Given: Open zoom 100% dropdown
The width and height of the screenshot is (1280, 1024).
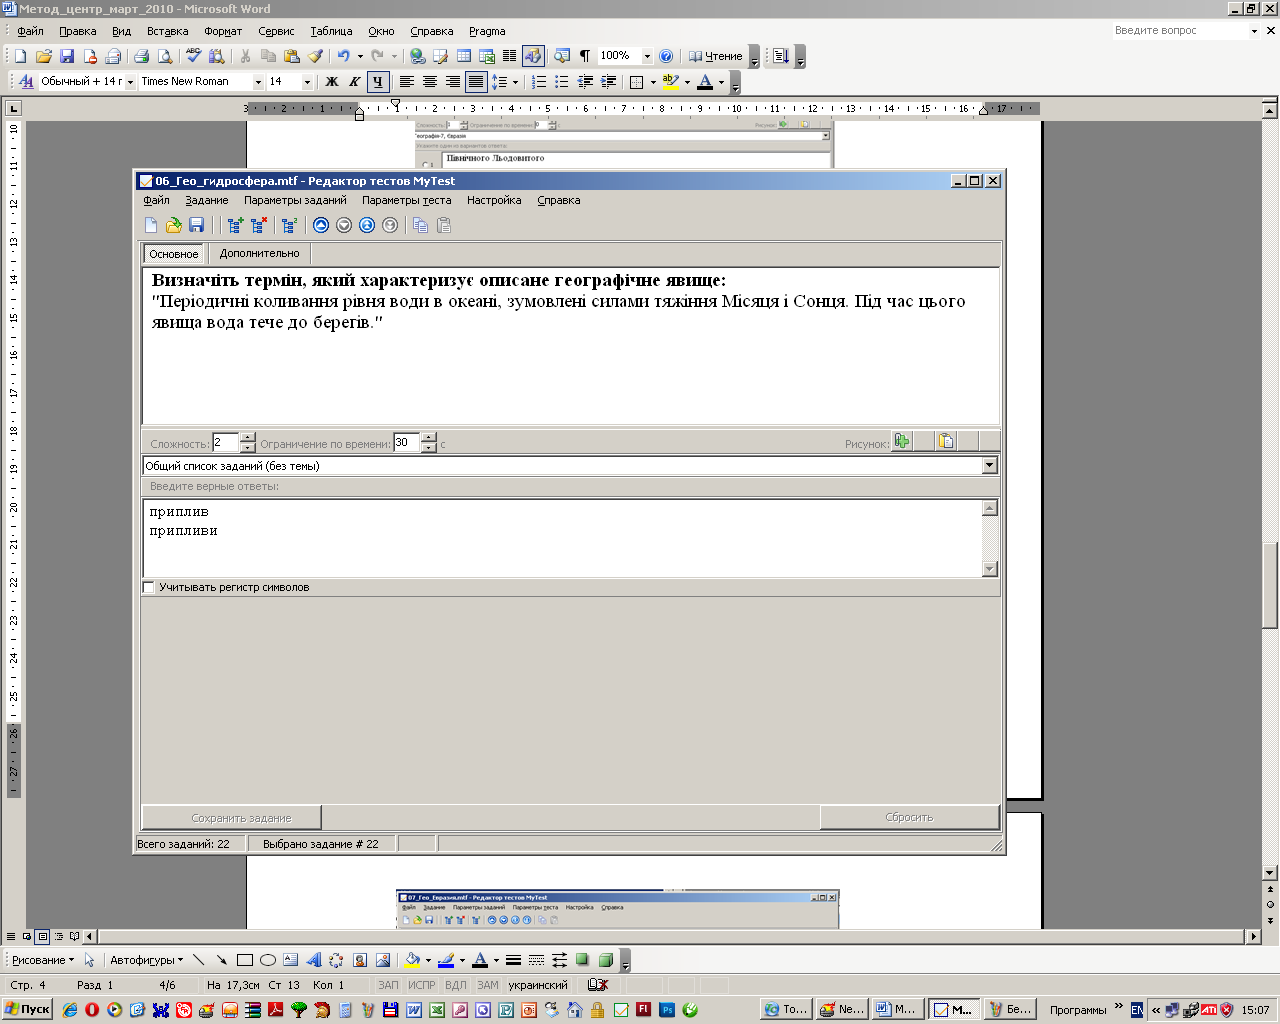Looking at the screenshot, I should pos(647,56).
